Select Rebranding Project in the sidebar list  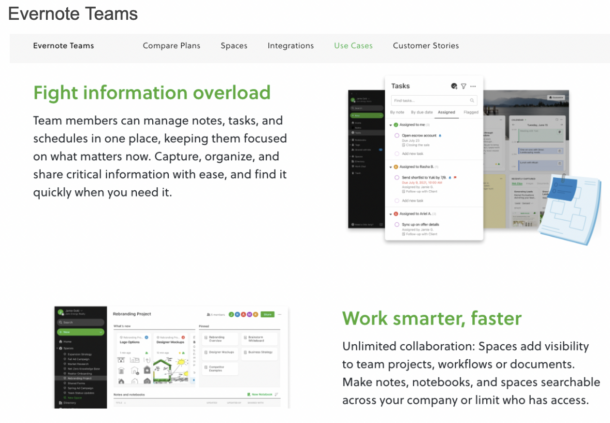(x=80, y=378)
